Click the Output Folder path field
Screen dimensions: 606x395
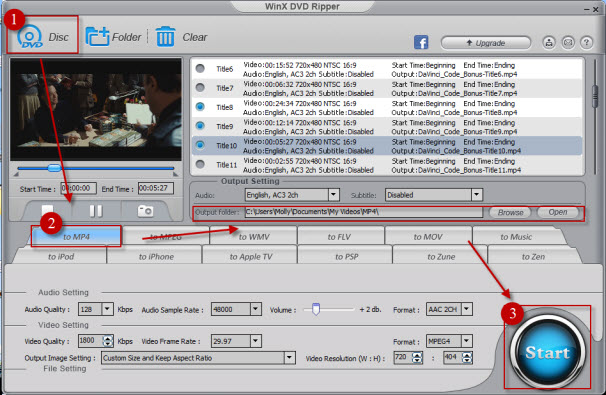click(x=364, y=212)
